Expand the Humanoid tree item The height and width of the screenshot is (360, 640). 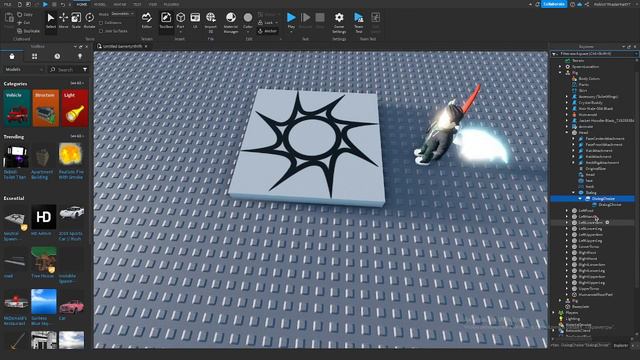pos(567,115)
